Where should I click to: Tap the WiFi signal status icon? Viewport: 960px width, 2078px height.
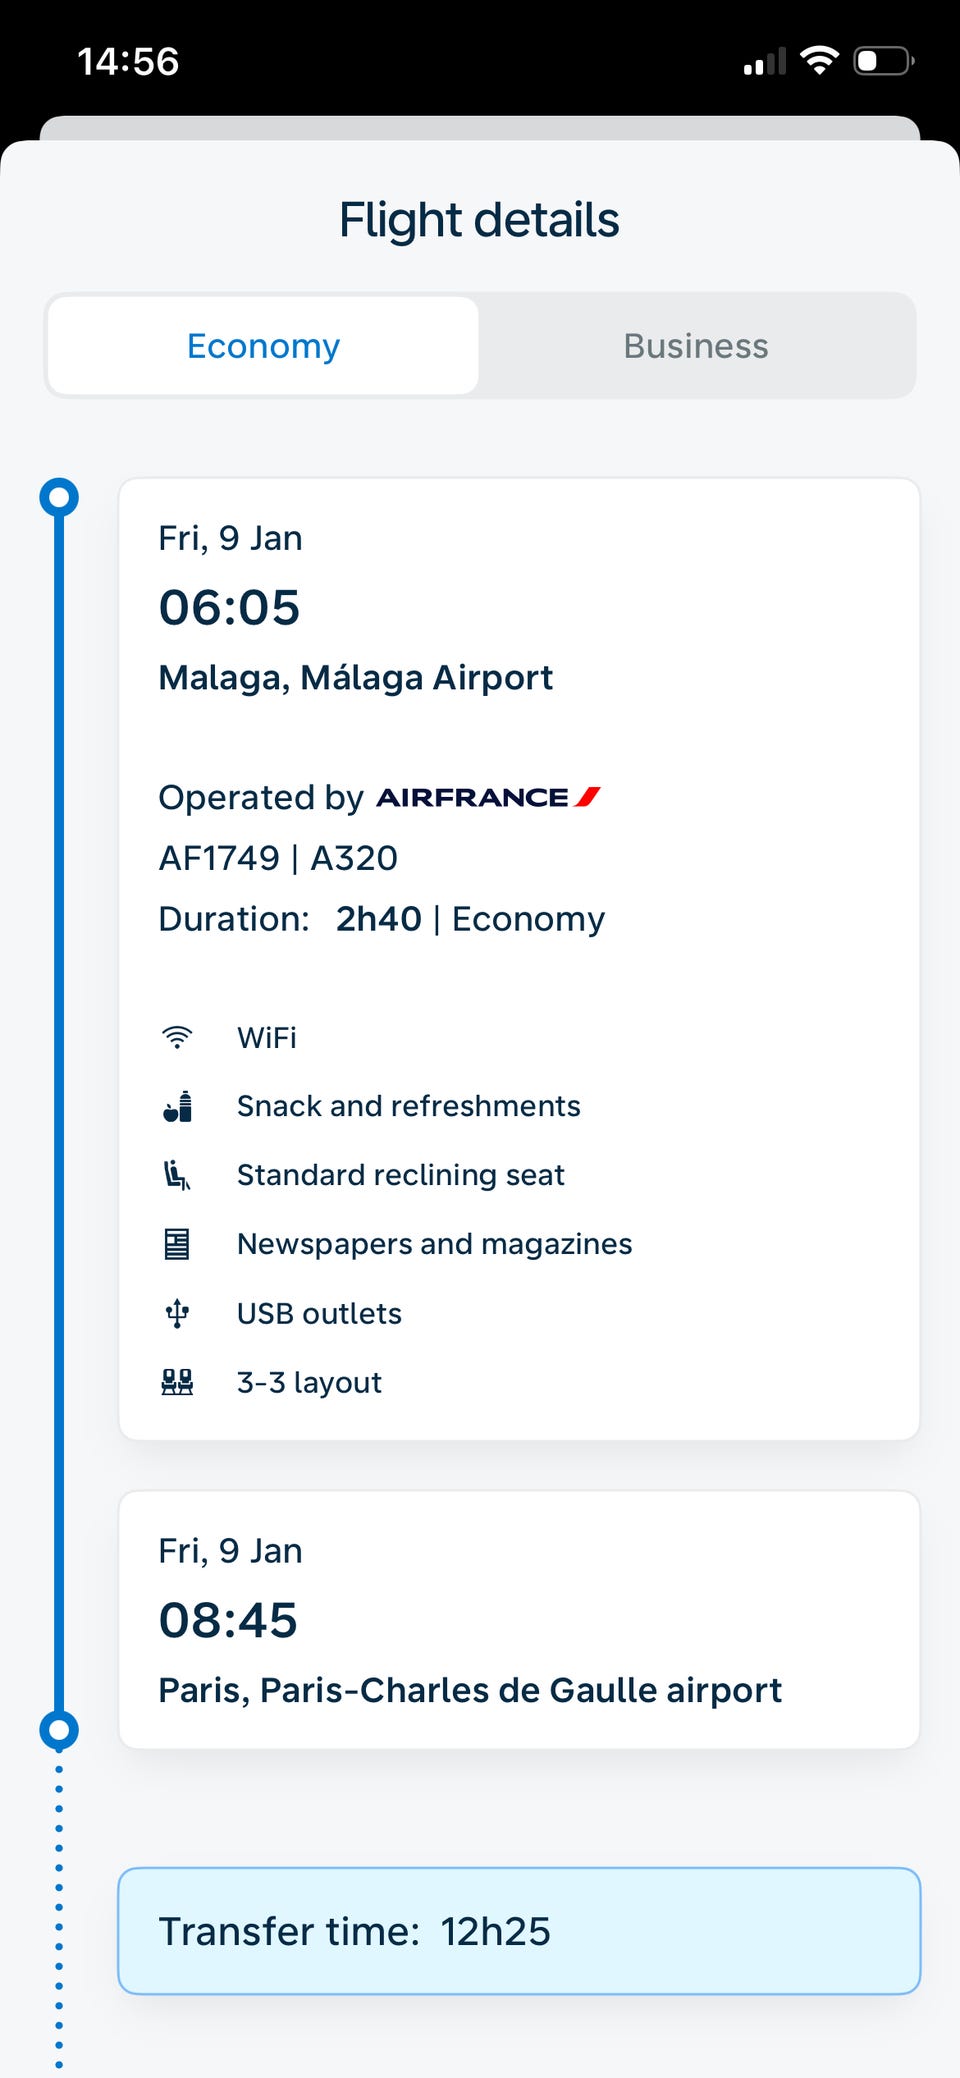[820, 61]
